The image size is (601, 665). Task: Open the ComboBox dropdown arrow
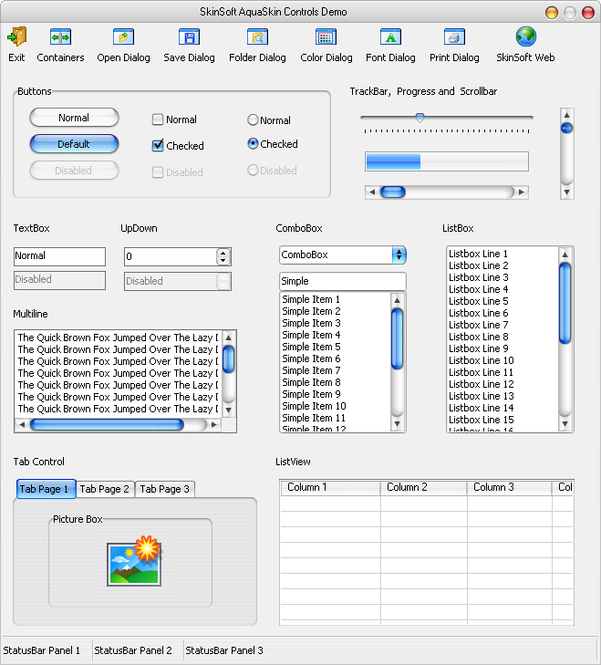coord(399,254)
